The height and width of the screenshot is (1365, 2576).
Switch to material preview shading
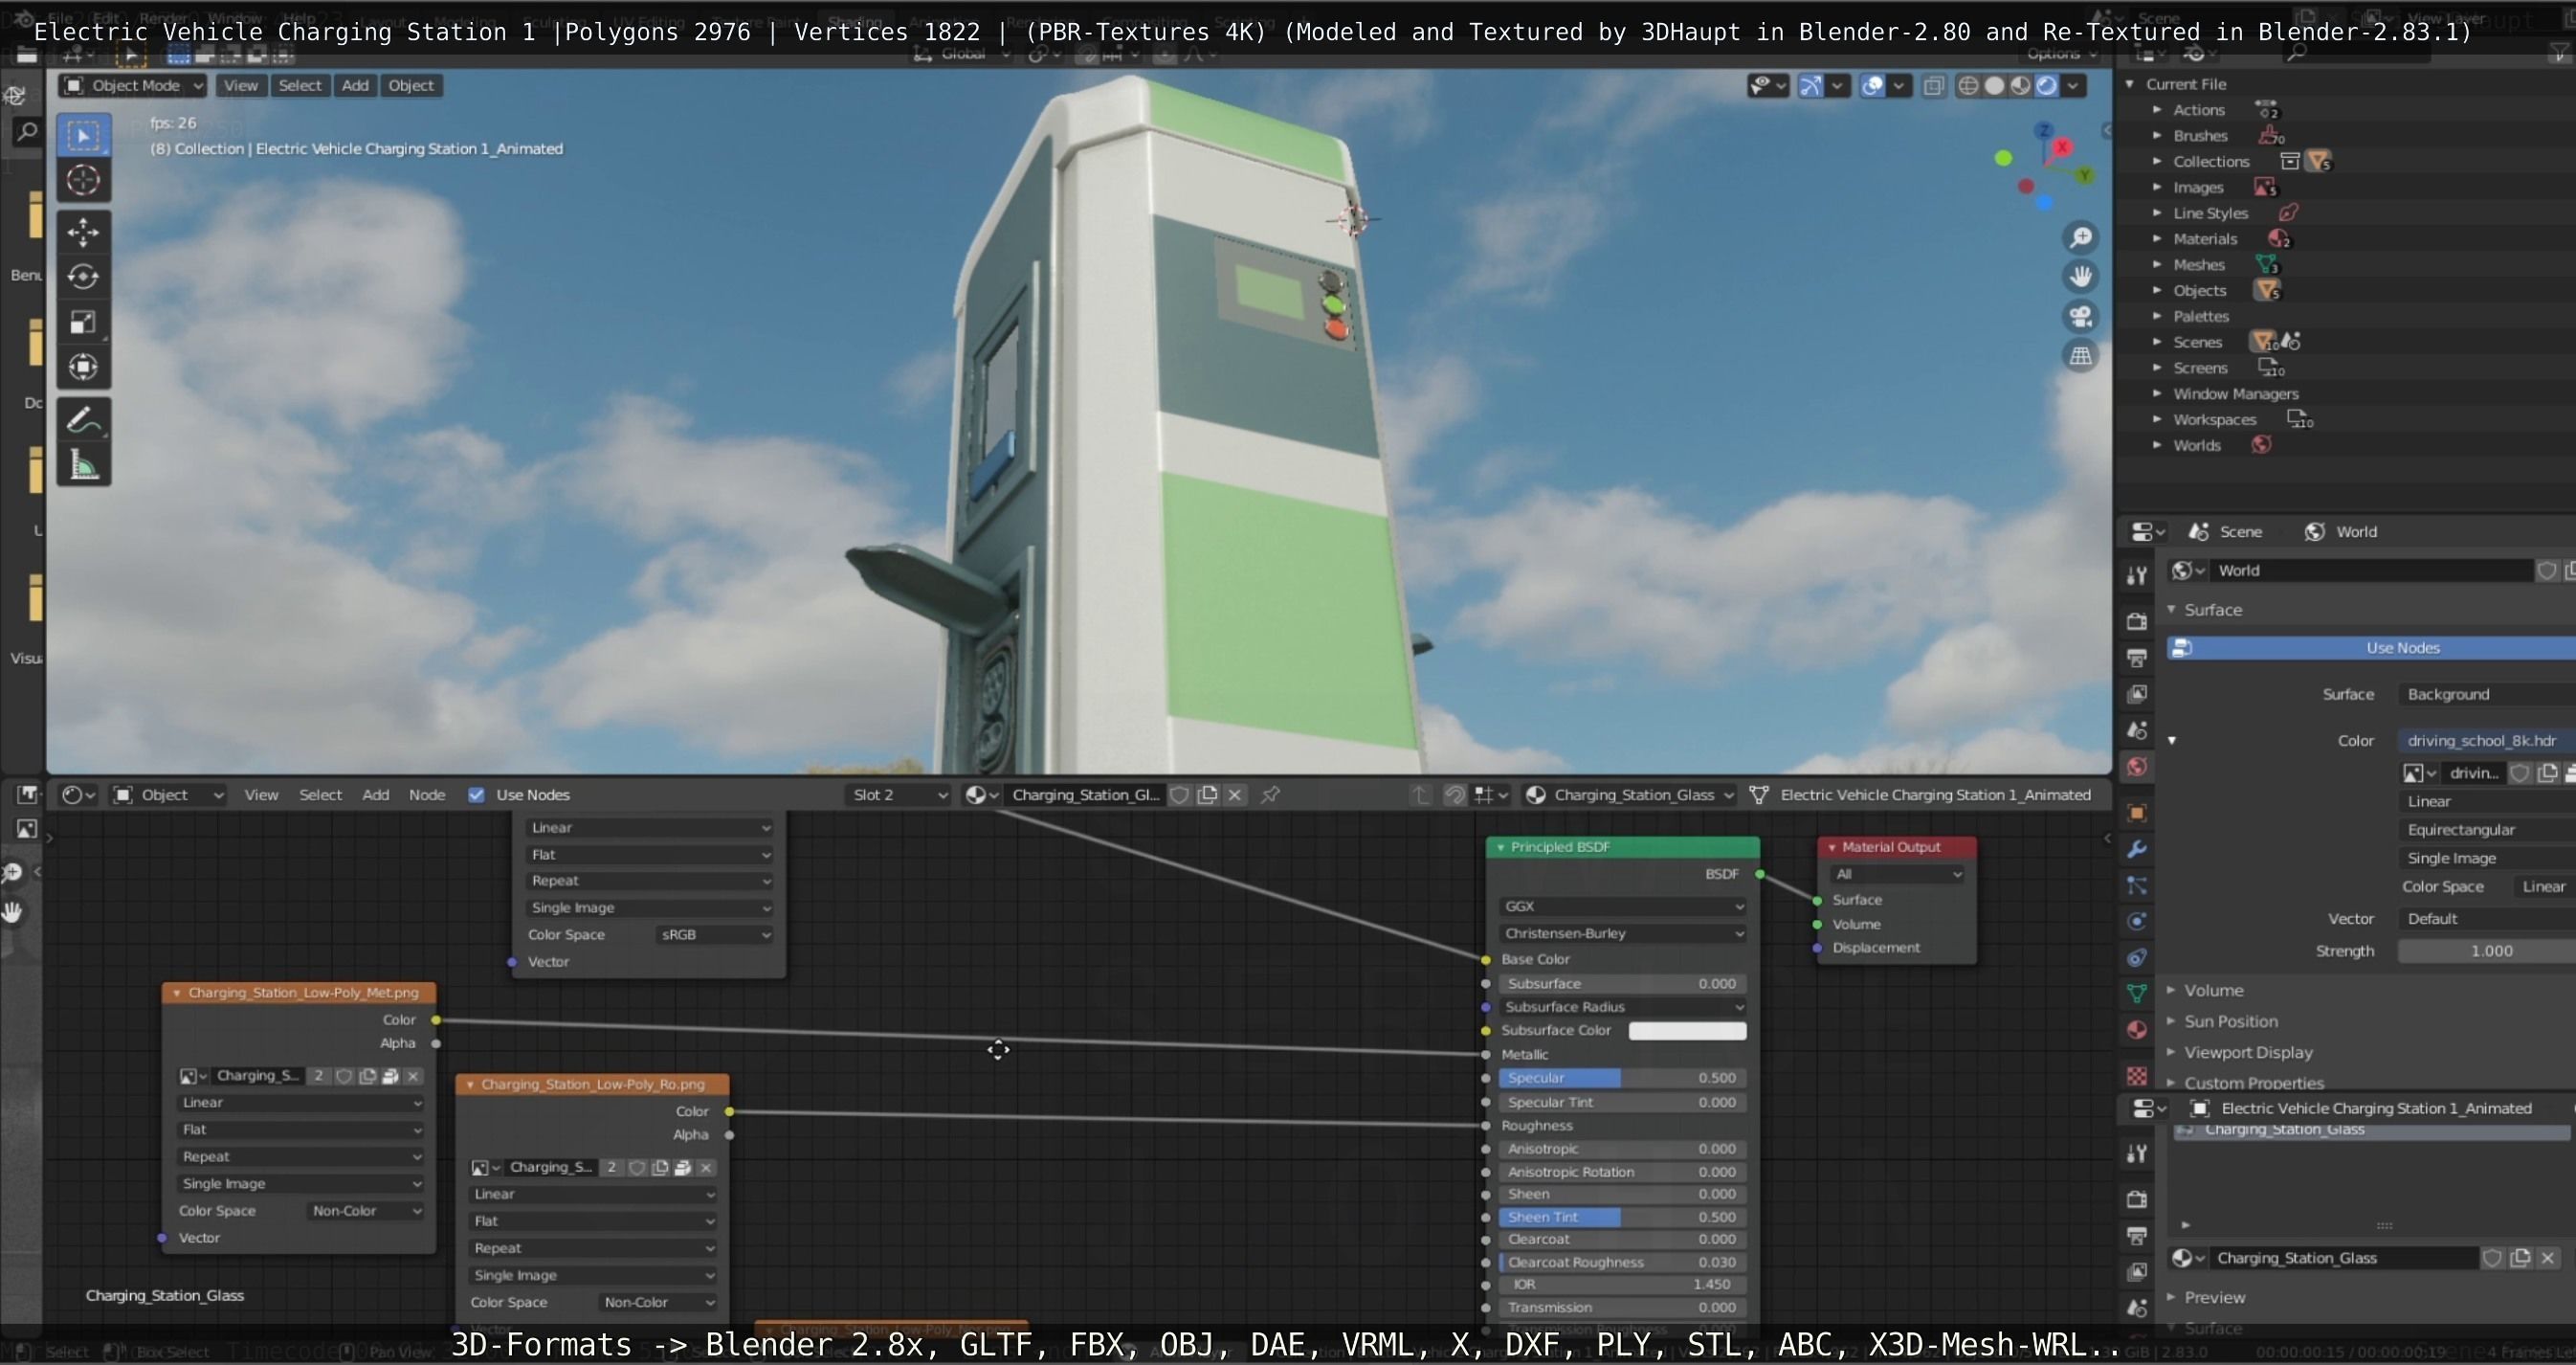pos(2020,86)
